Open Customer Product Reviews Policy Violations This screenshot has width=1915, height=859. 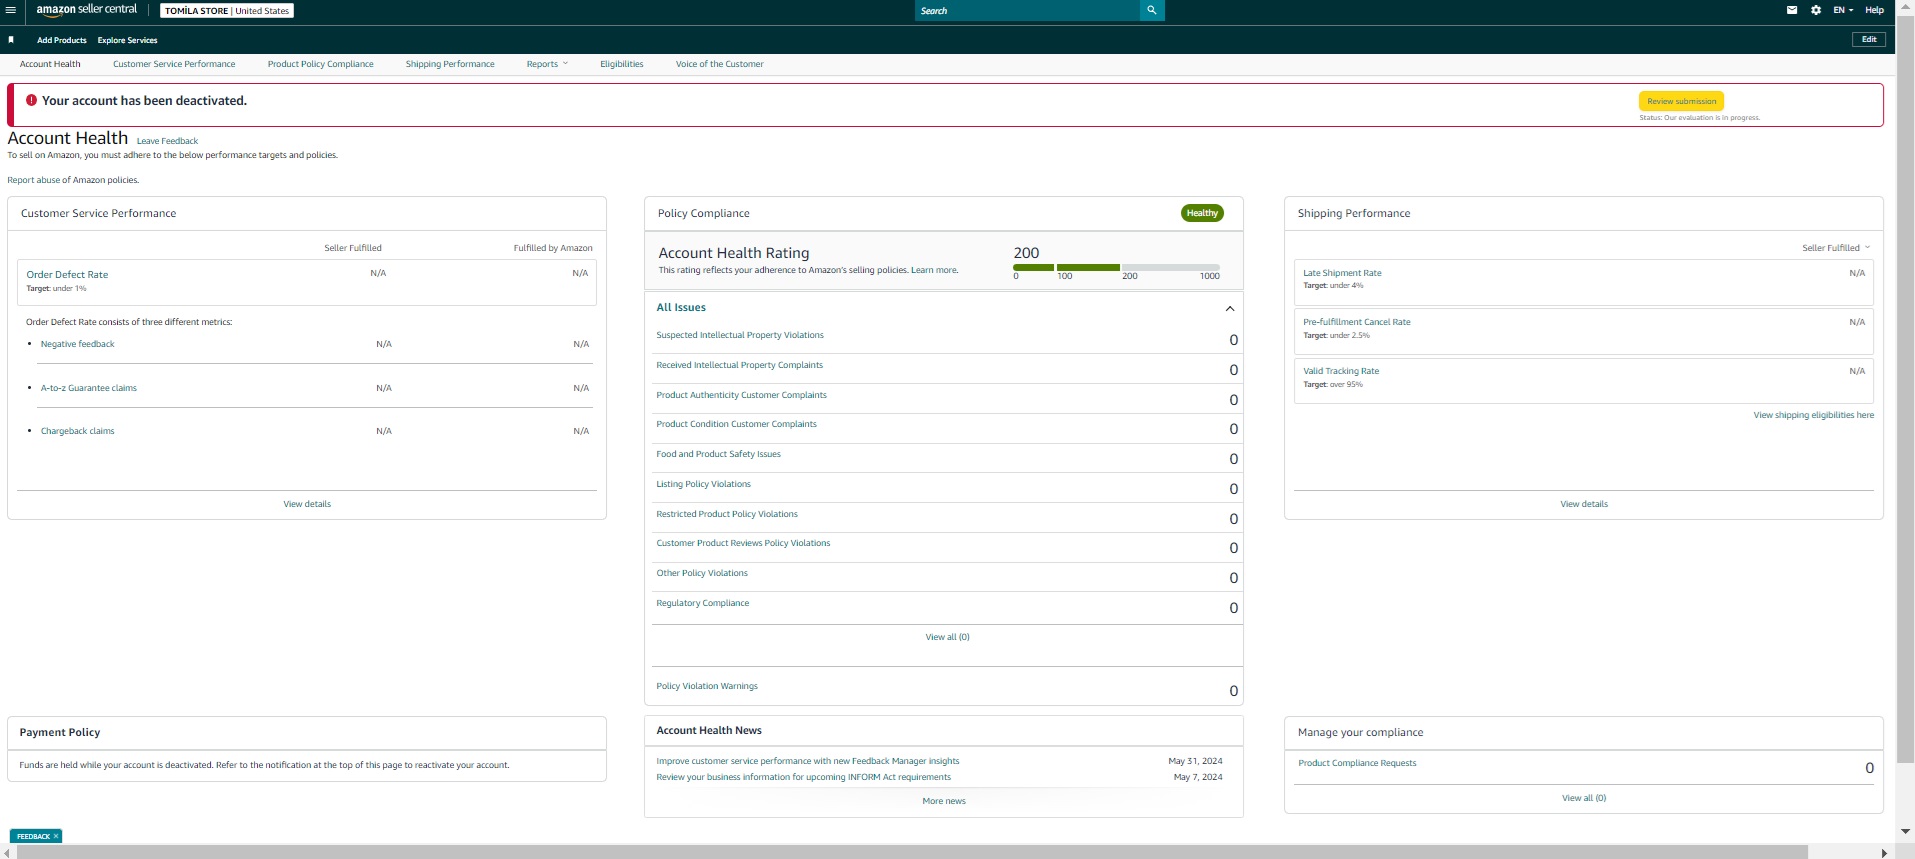(x=743, y=543)
